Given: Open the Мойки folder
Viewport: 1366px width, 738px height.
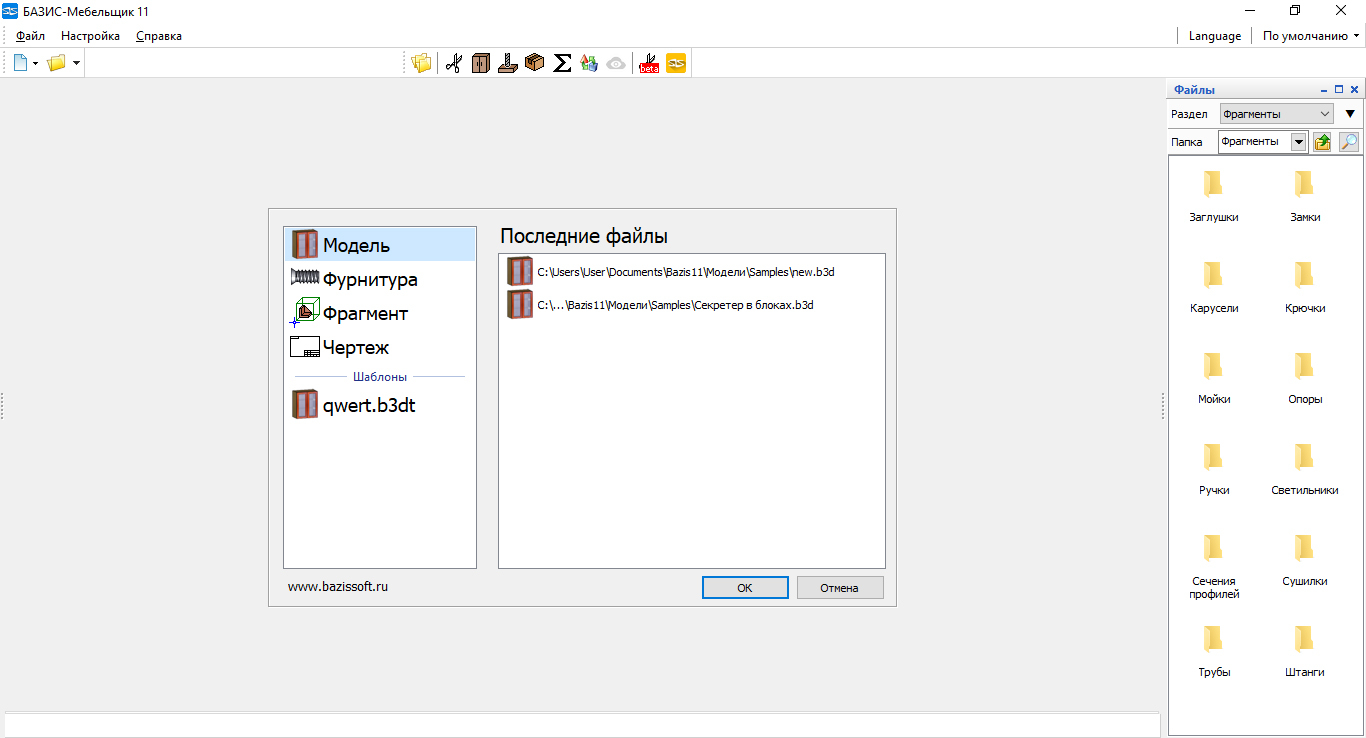Looking at the screenshot, I should click(x=1214, y=379).
